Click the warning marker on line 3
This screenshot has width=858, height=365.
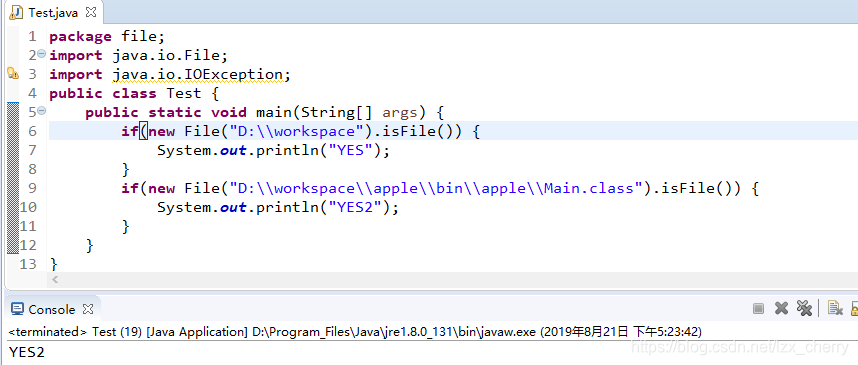coord(13,73)
